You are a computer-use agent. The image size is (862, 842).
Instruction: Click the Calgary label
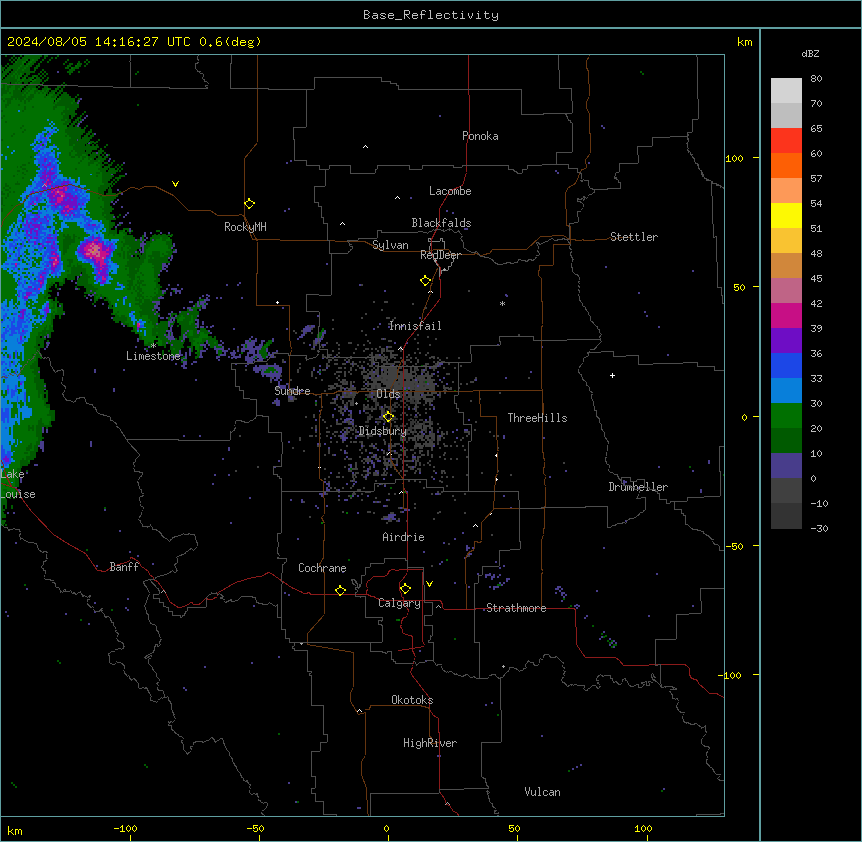click(x=400, y=603)
